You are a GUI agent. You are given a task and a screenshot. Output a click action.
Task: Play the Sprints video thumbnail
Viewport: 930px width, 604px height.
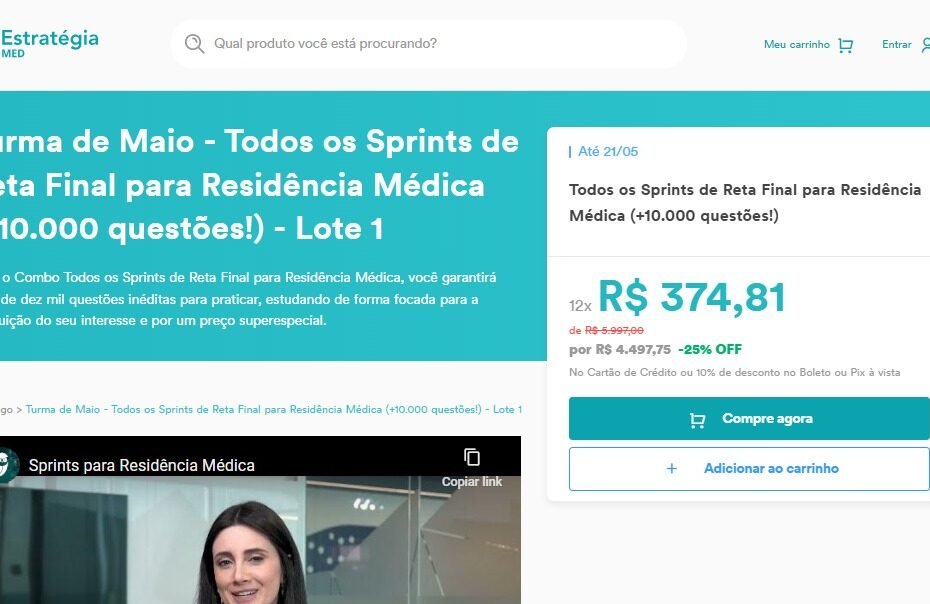point(260,540)
